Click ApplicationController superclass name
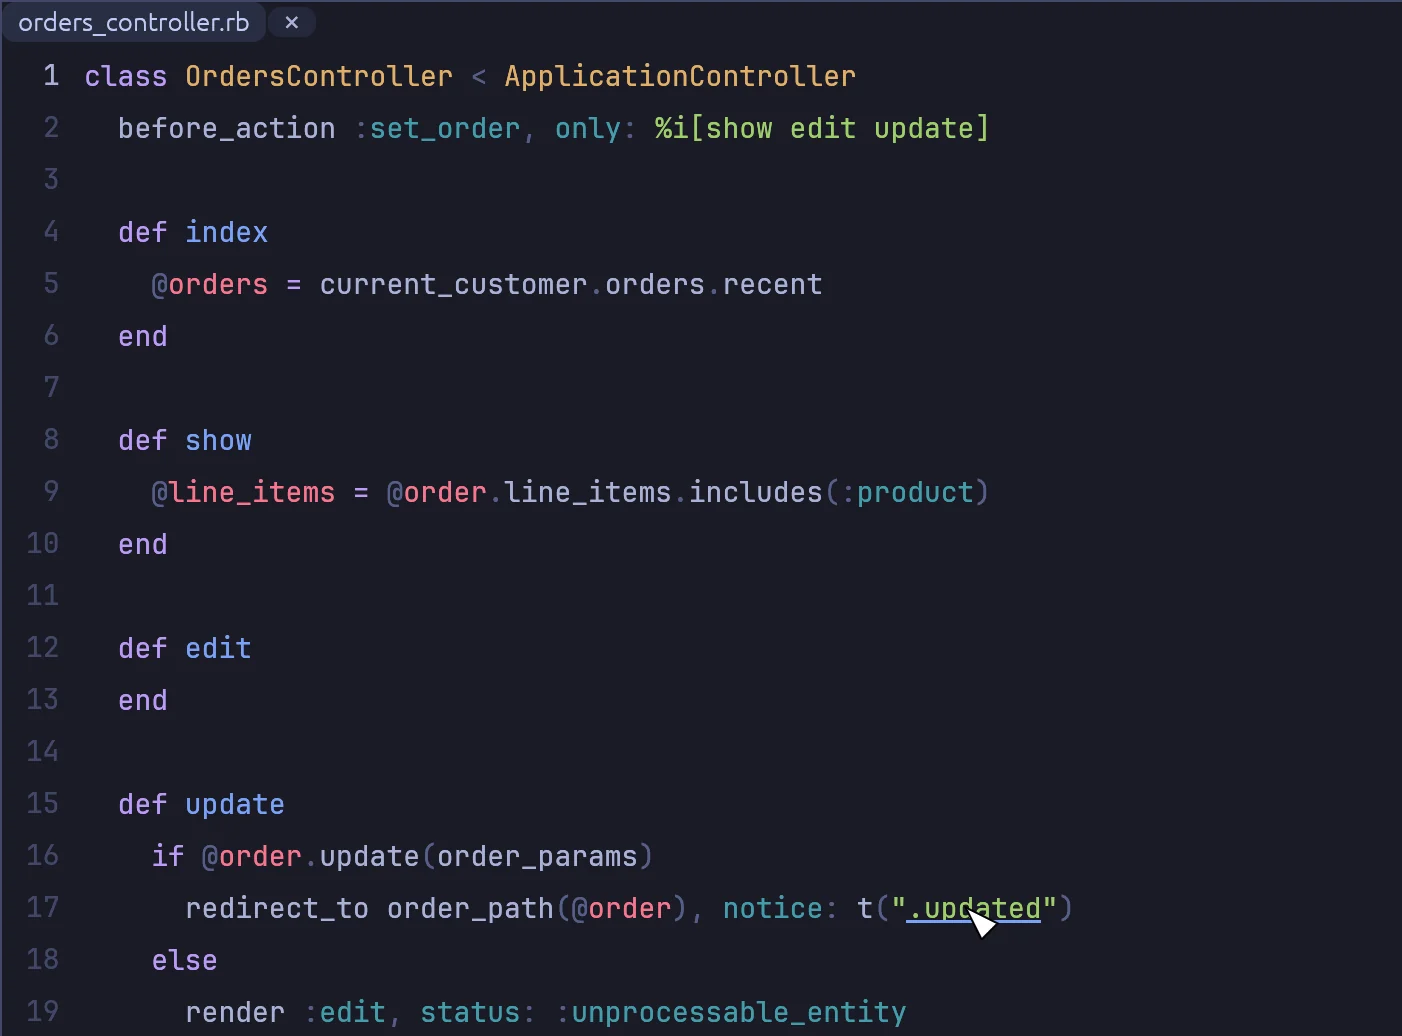The width and height of the screenshot is (1402, 1036). 680,76
